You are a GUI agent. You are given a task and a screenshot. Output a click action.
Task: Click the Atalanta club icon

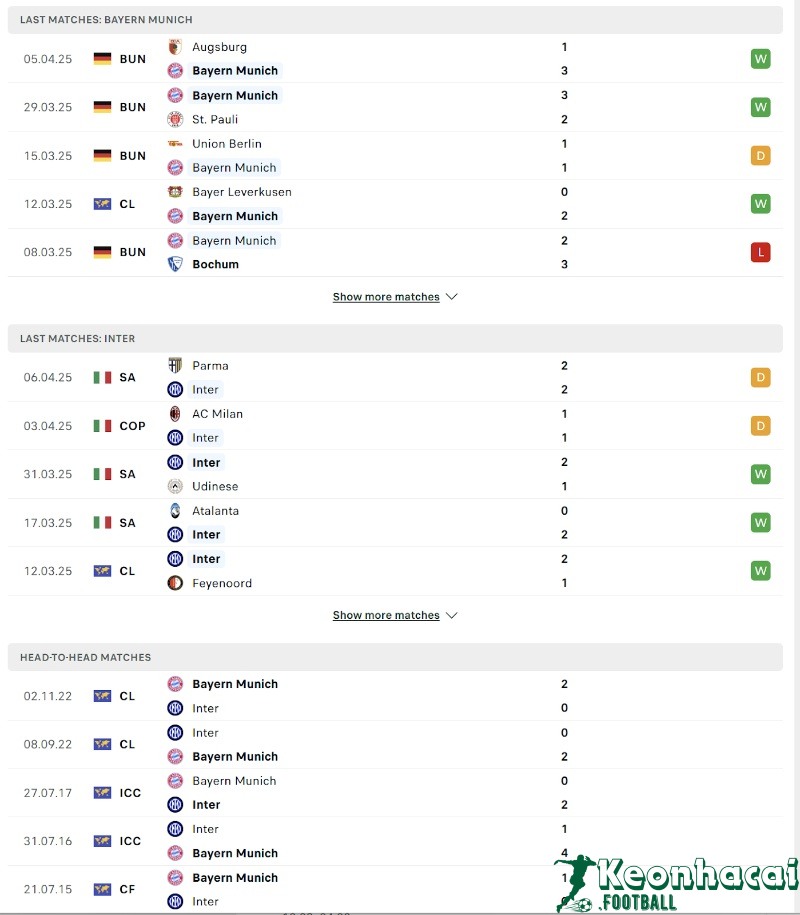tap(175, 511)
